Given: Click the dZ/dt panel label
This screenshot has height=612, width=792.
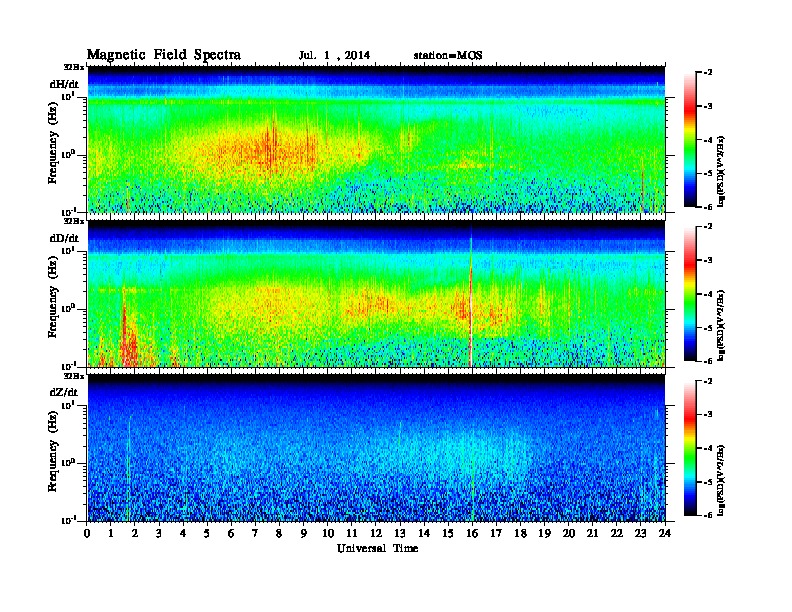Looking at the screenshot, I should tap(64, 392).
